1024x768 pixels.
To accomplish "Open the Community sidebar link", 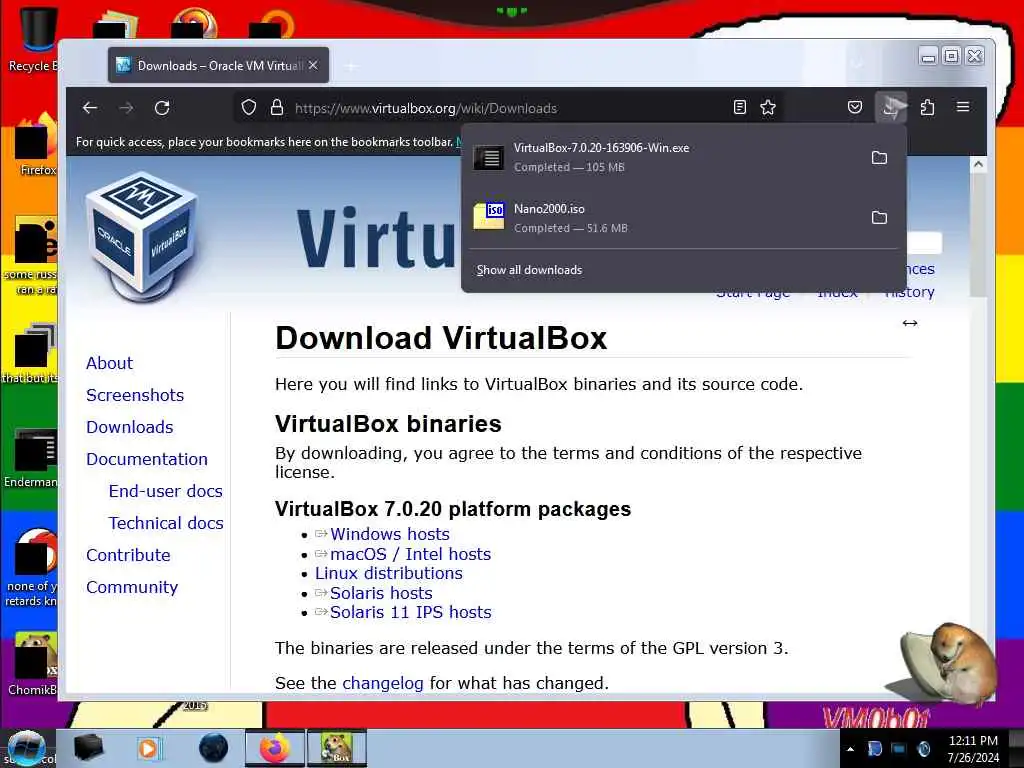I will click(x=132, y=587).
